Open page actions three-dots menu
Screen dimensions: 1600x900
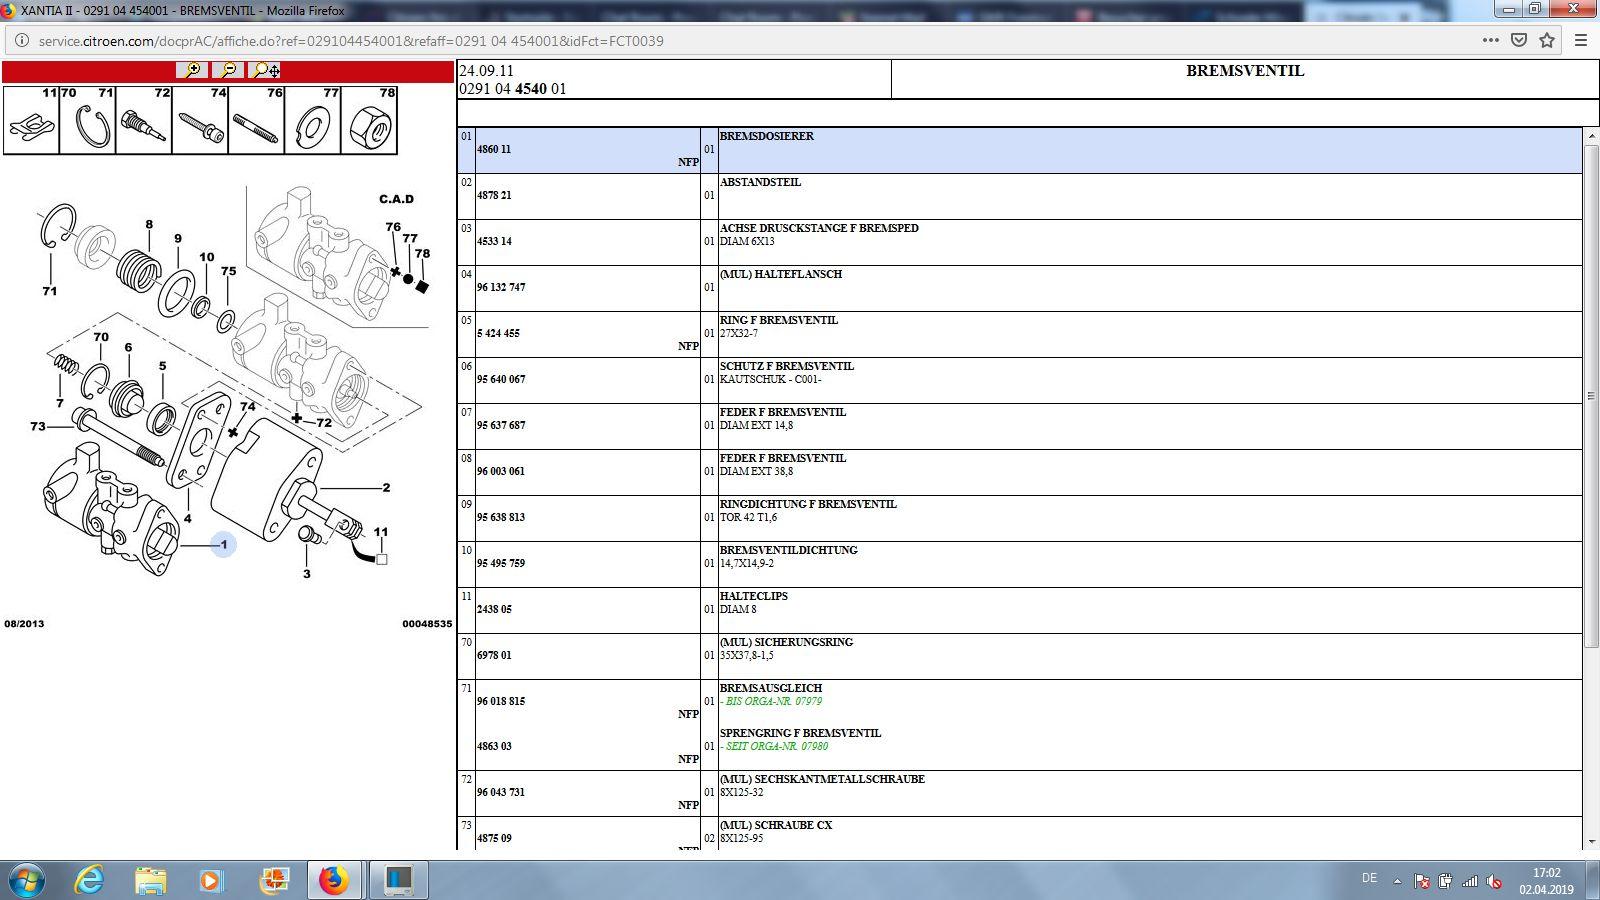coord(1491,41)
